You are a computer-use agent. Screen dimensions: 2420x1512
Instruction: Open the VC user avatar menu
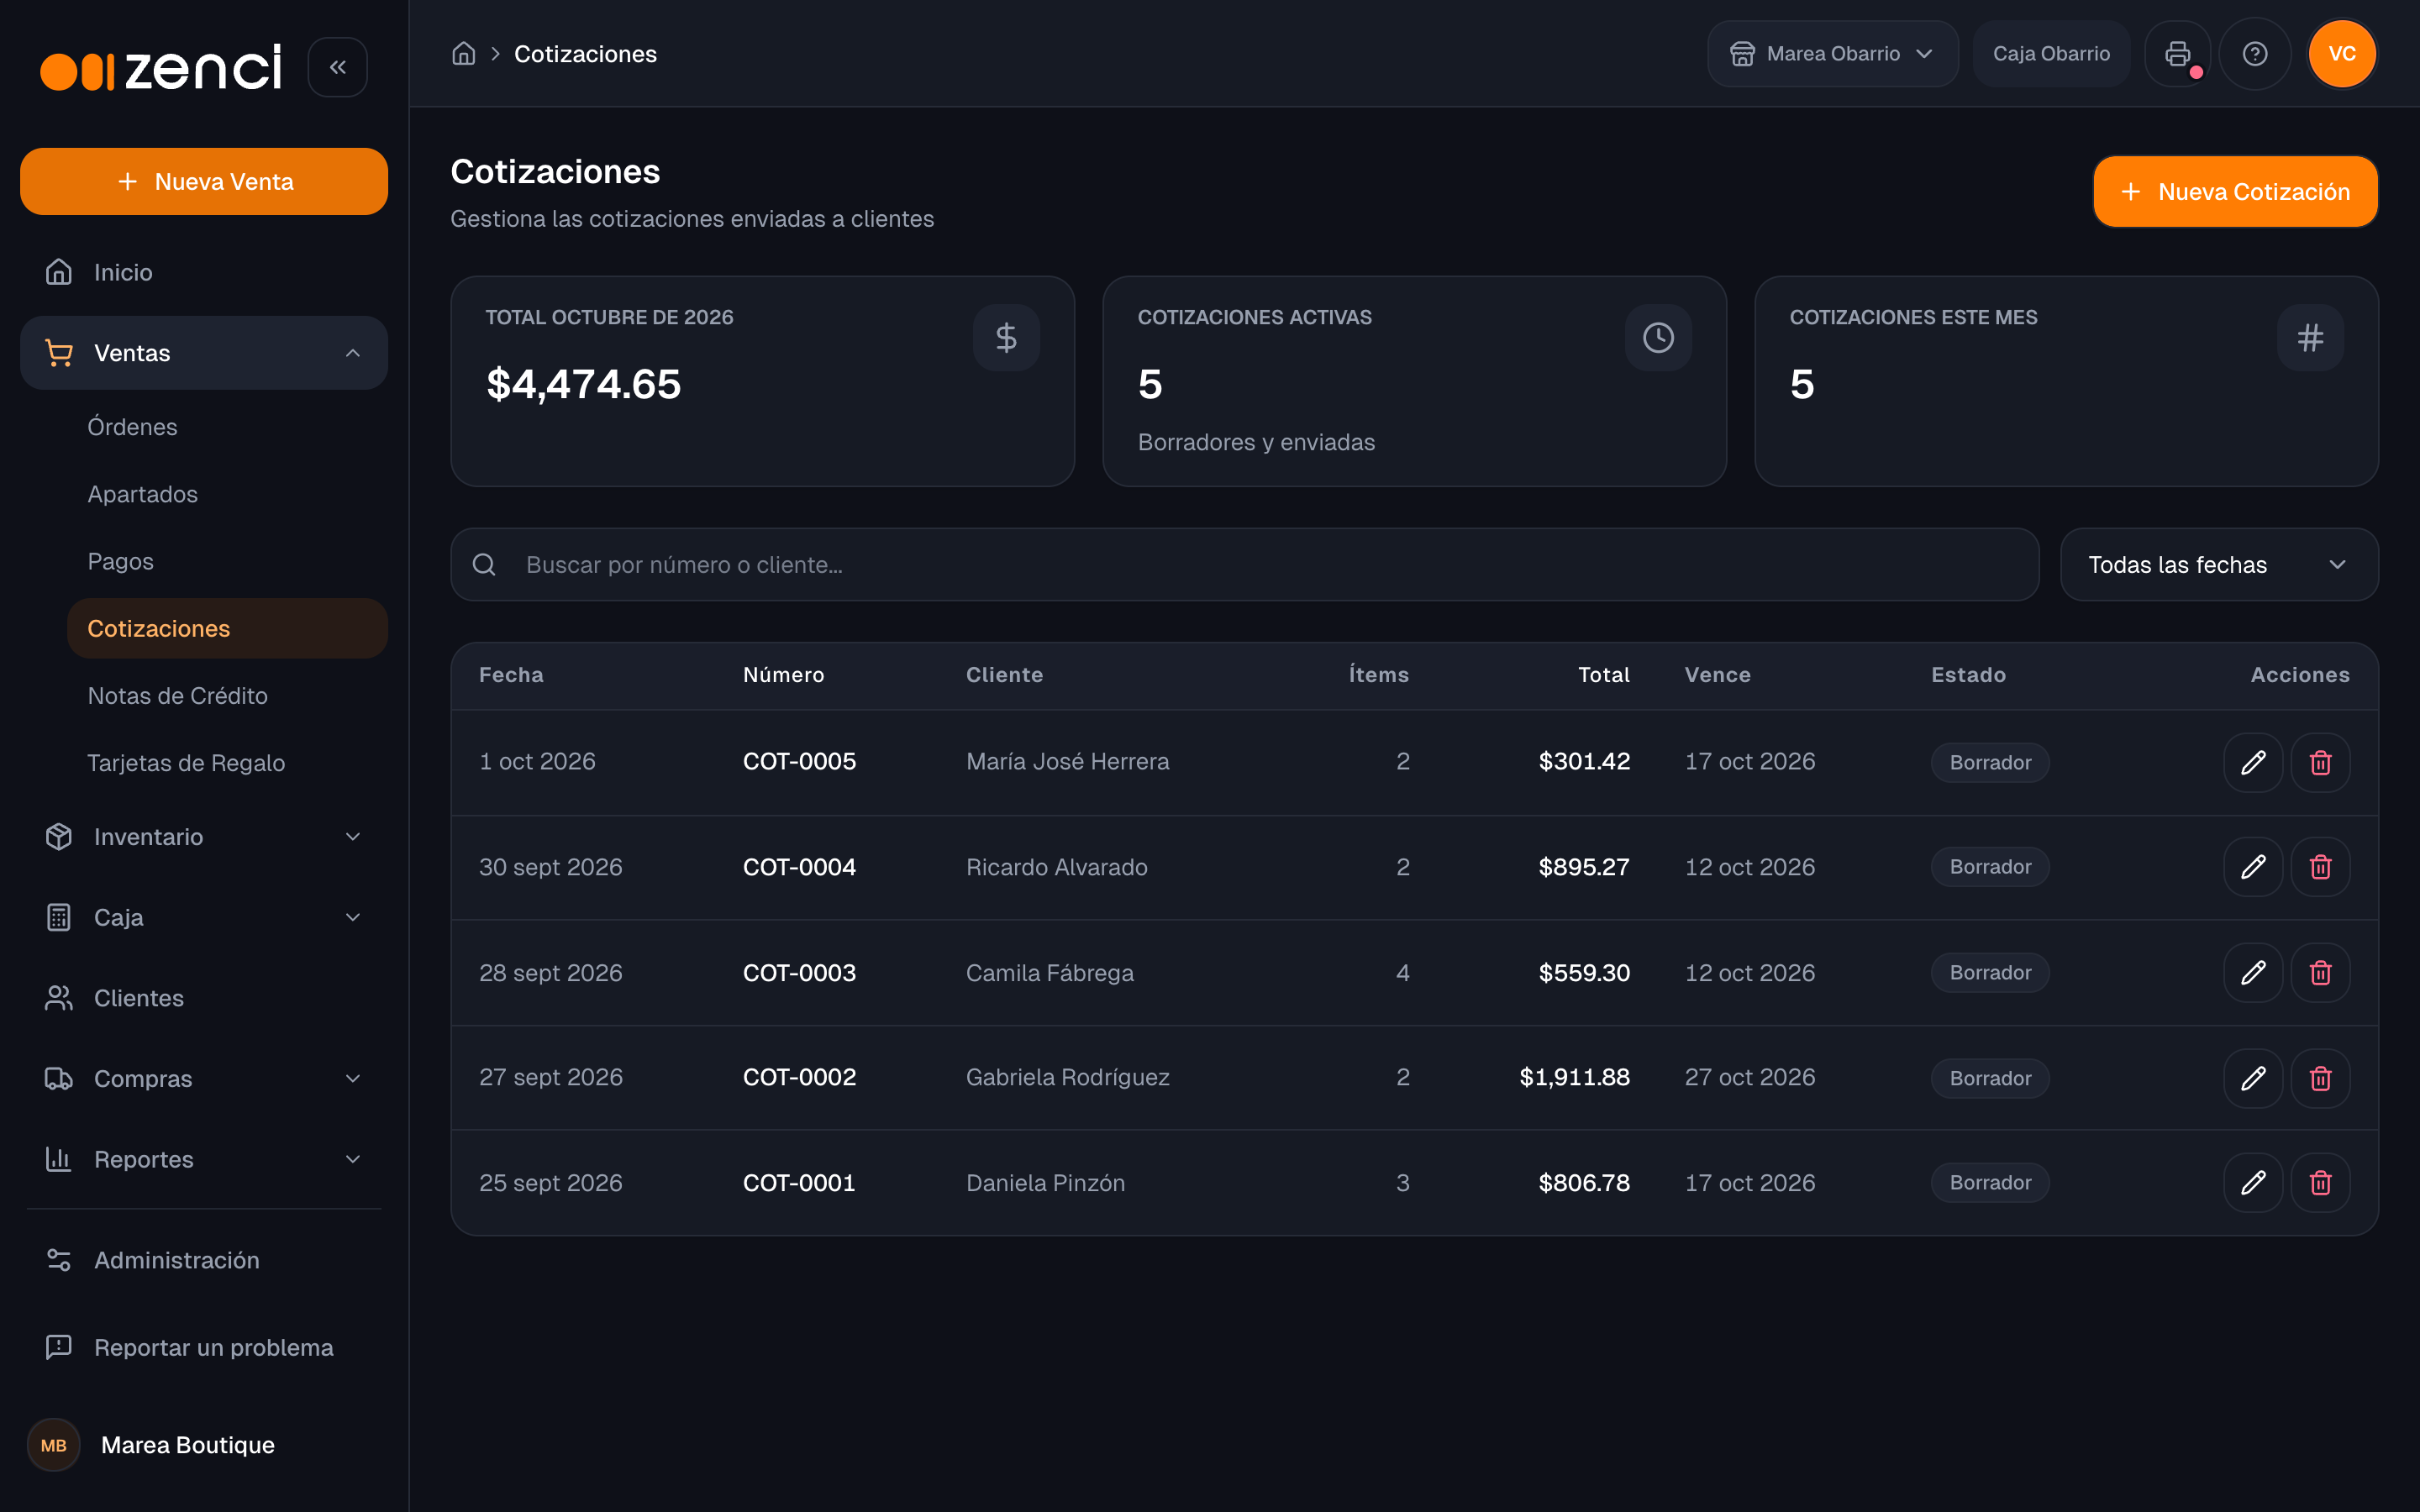click(2341, 54)
